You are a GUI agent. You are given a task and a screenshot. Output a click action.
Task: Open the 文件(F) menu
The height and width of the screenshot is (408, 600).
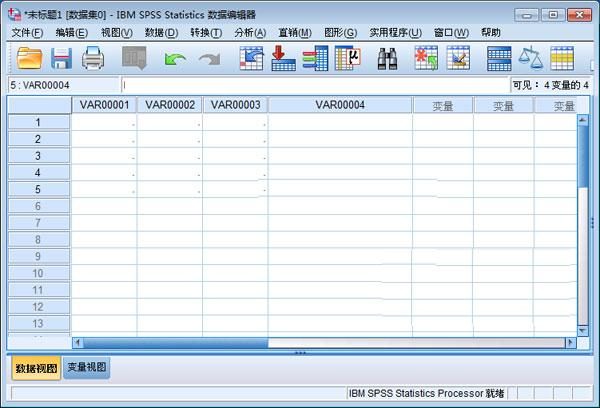27,33
